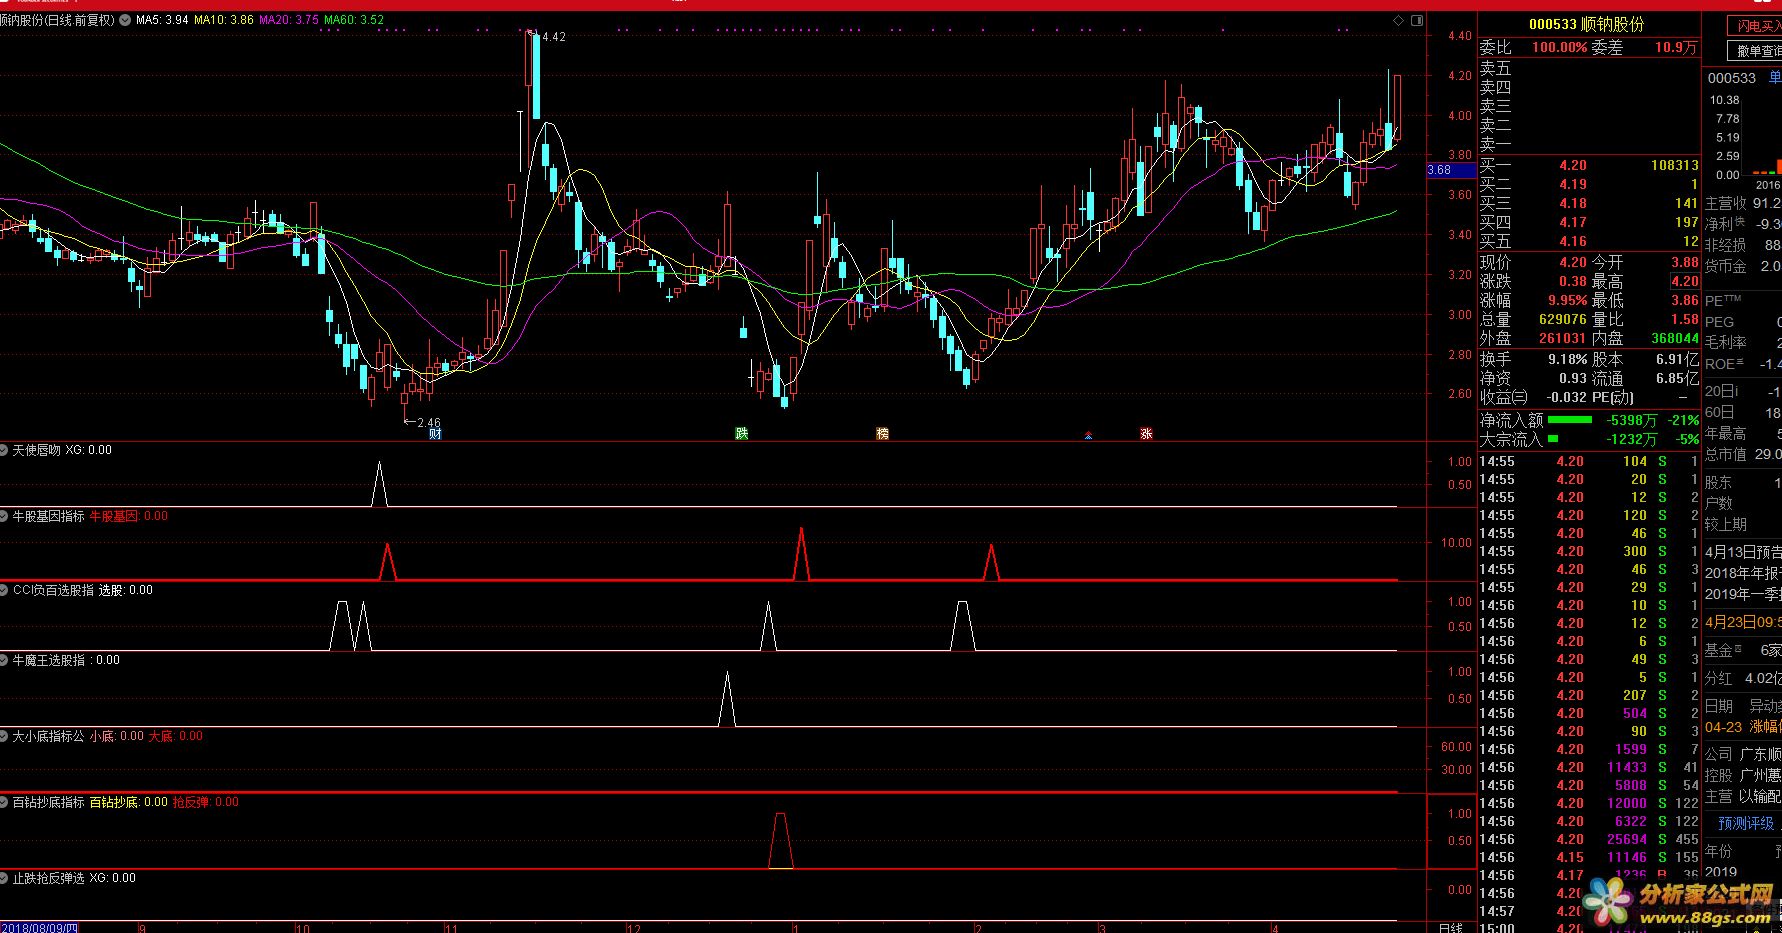Image resolution: width=1782 pixels, height=933 pixels.
Task: Click the 内盘 368044 value
Action: click(x=1675, y=338)
